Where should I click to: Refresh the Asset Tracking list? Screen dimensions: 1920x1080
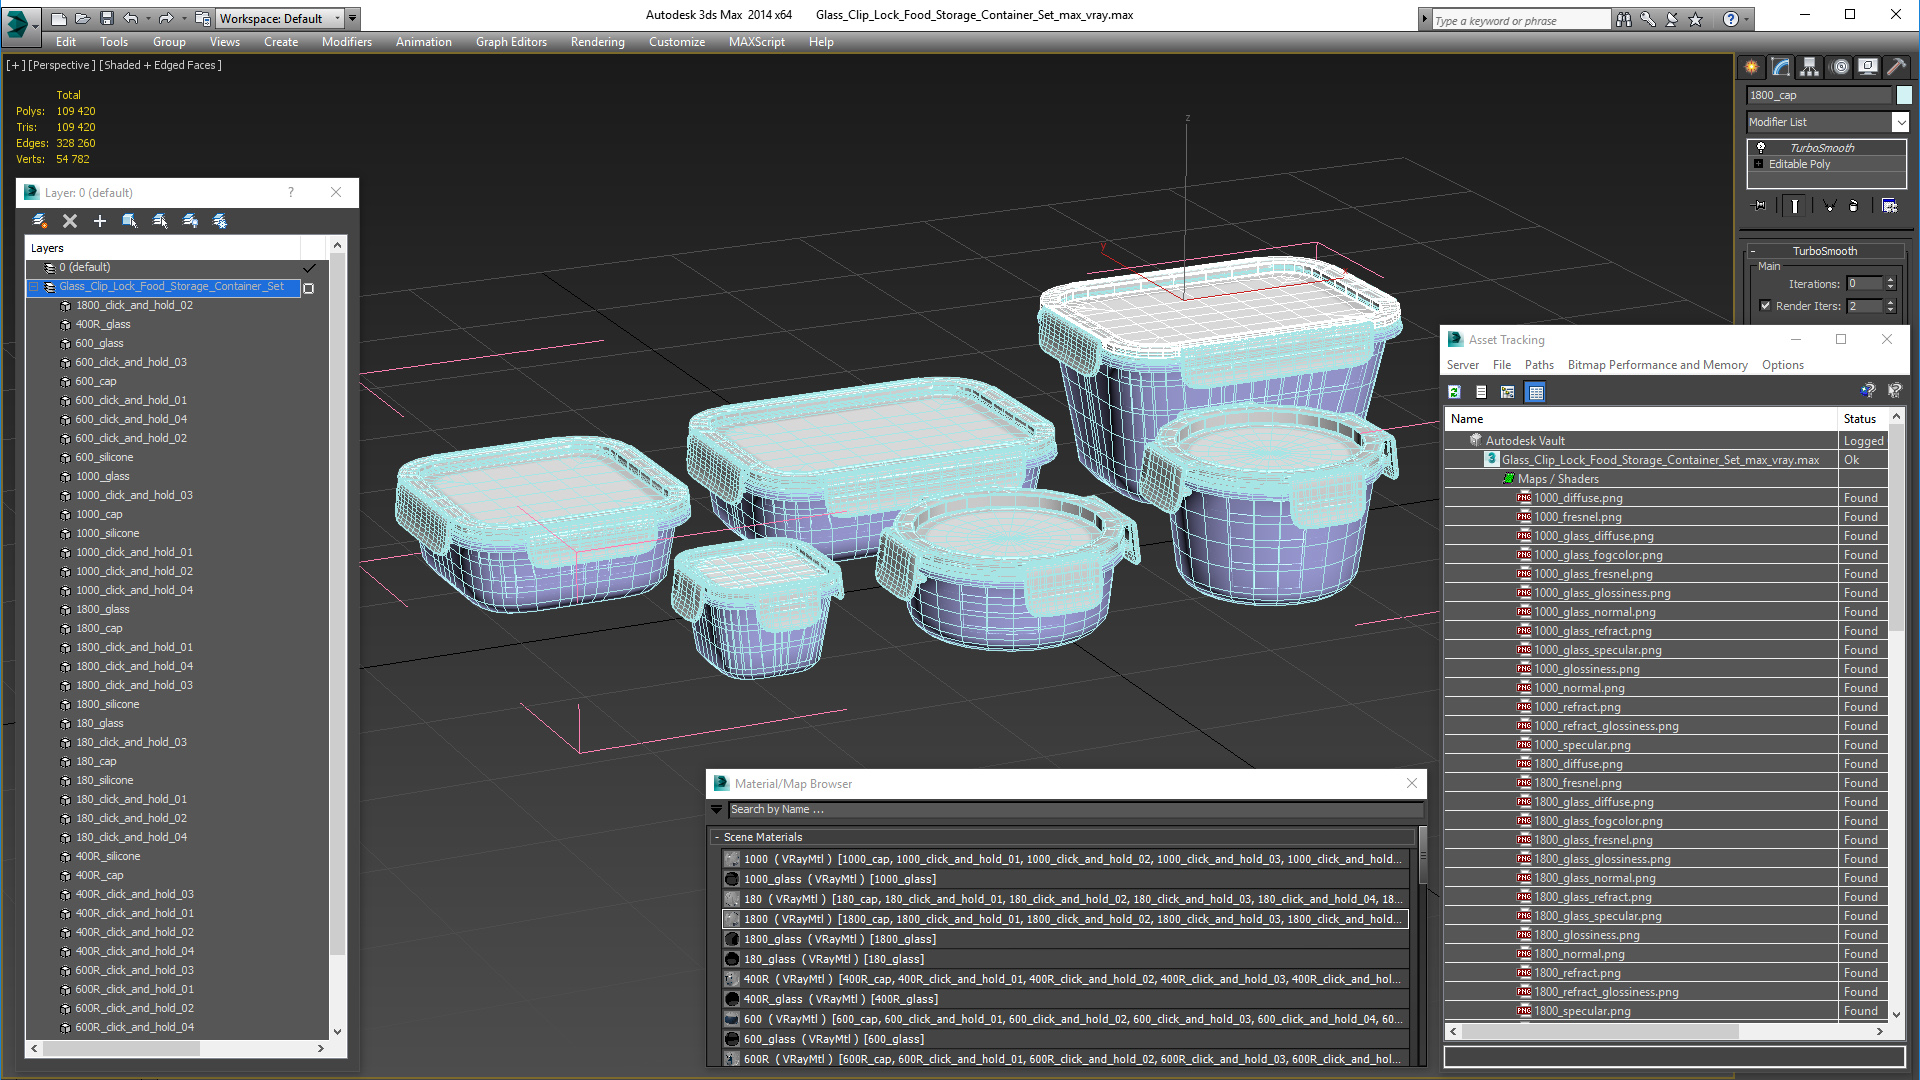pyautogui.click(x=1454, y=392)
